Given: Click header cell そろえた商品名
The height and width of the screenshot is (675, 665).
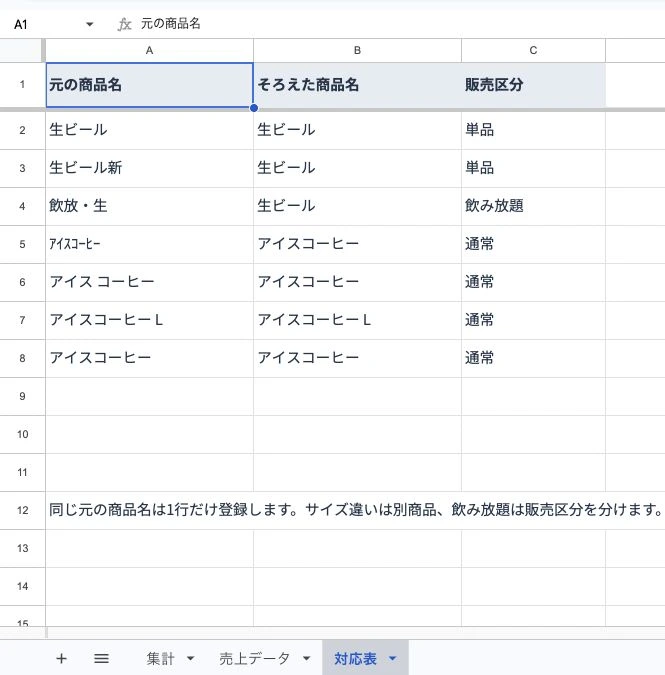Looking at the screenshot, I should coord(357,85).
